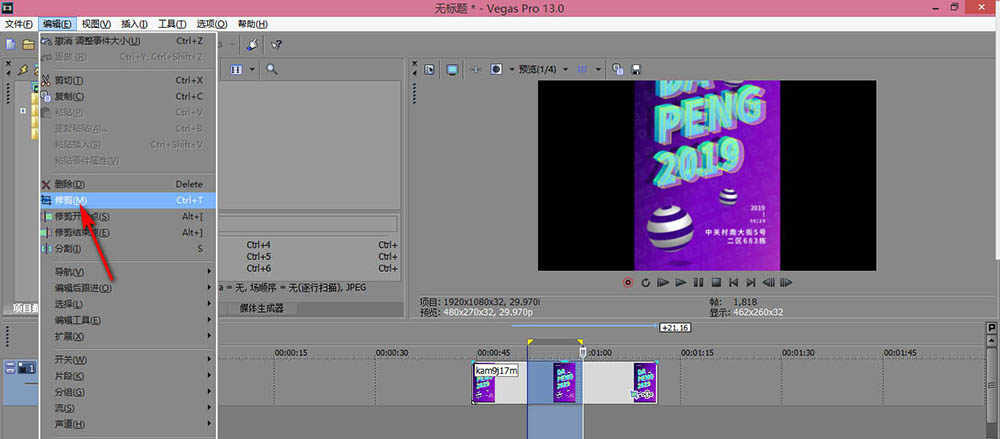Open the 插入(I) menu
Image resolution: width=1000 pixels, height=439 pixels.
(134, 24)
